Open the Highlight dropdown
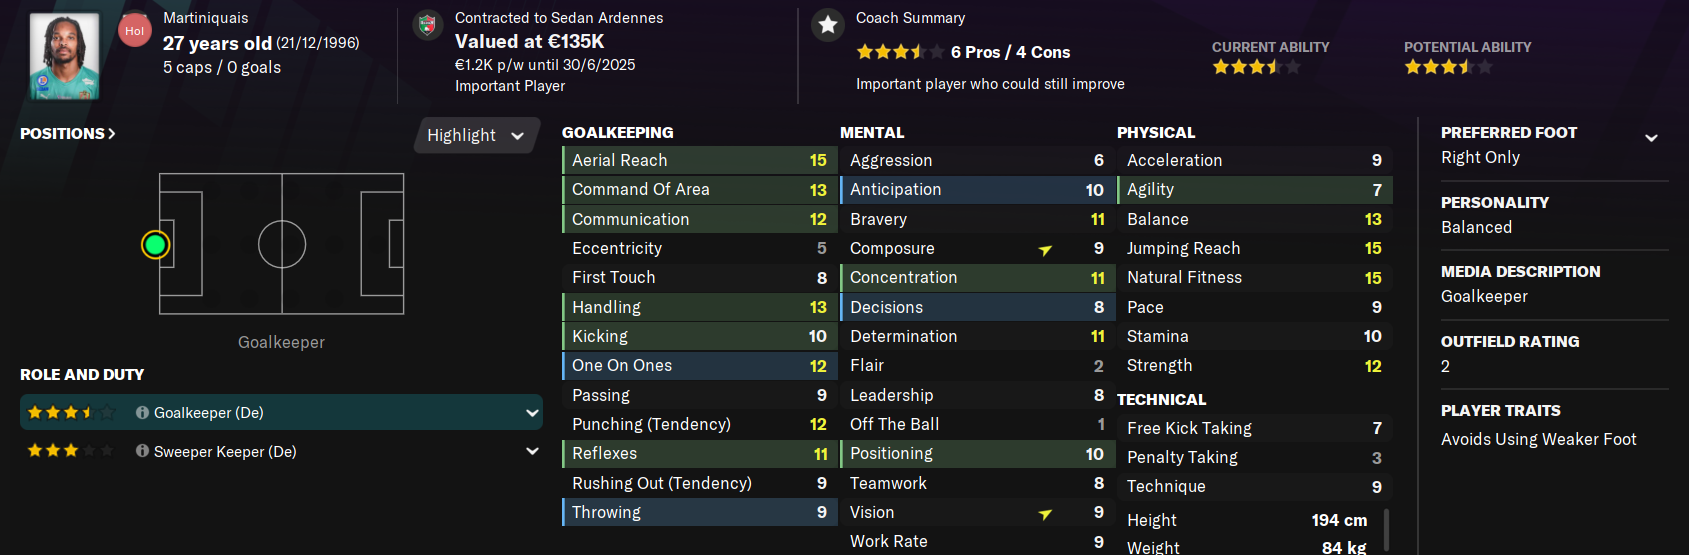 476,136
